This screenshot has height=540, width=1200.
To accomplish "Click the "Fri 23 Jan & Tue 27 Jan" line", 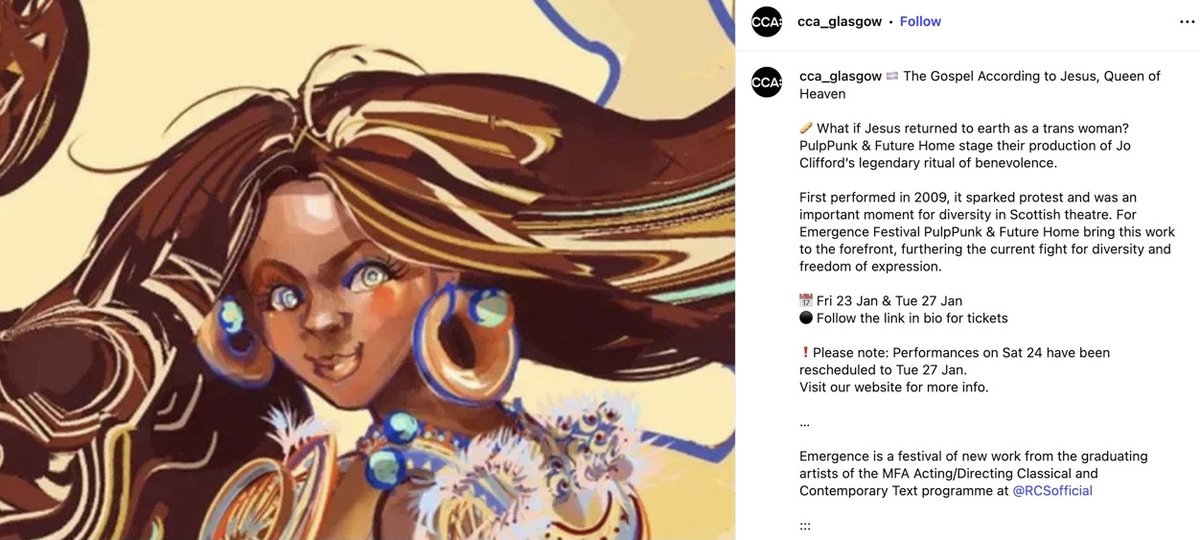I will point(890,301).
